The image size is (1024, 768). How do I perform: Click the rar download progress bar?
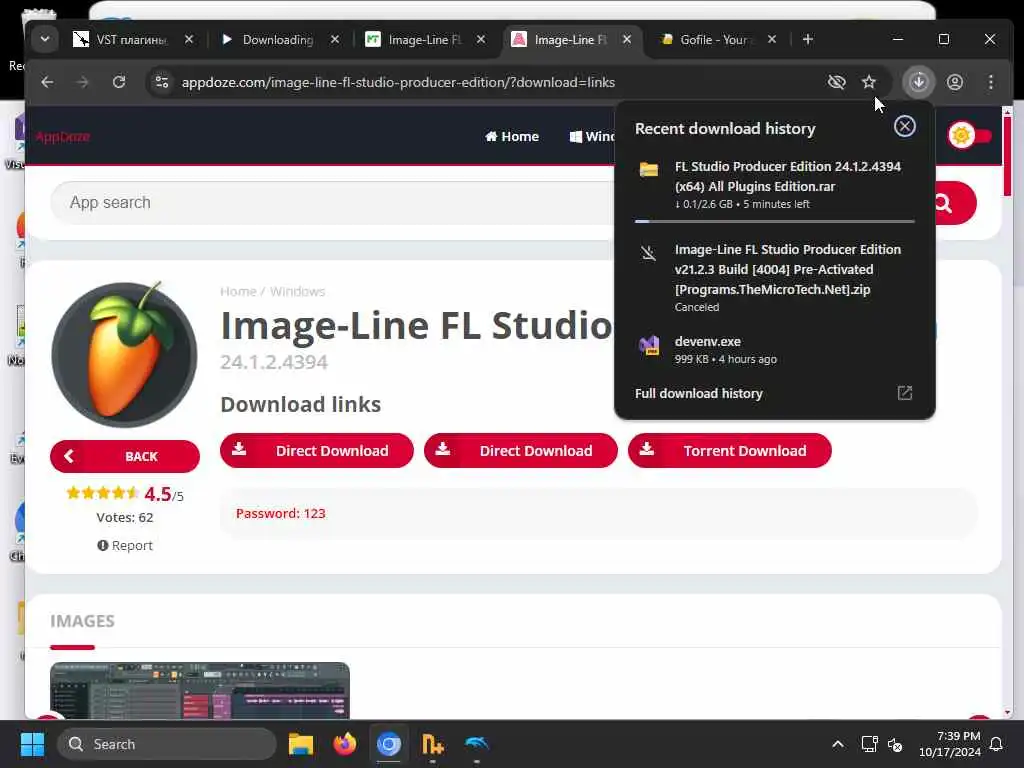point(775,221)
